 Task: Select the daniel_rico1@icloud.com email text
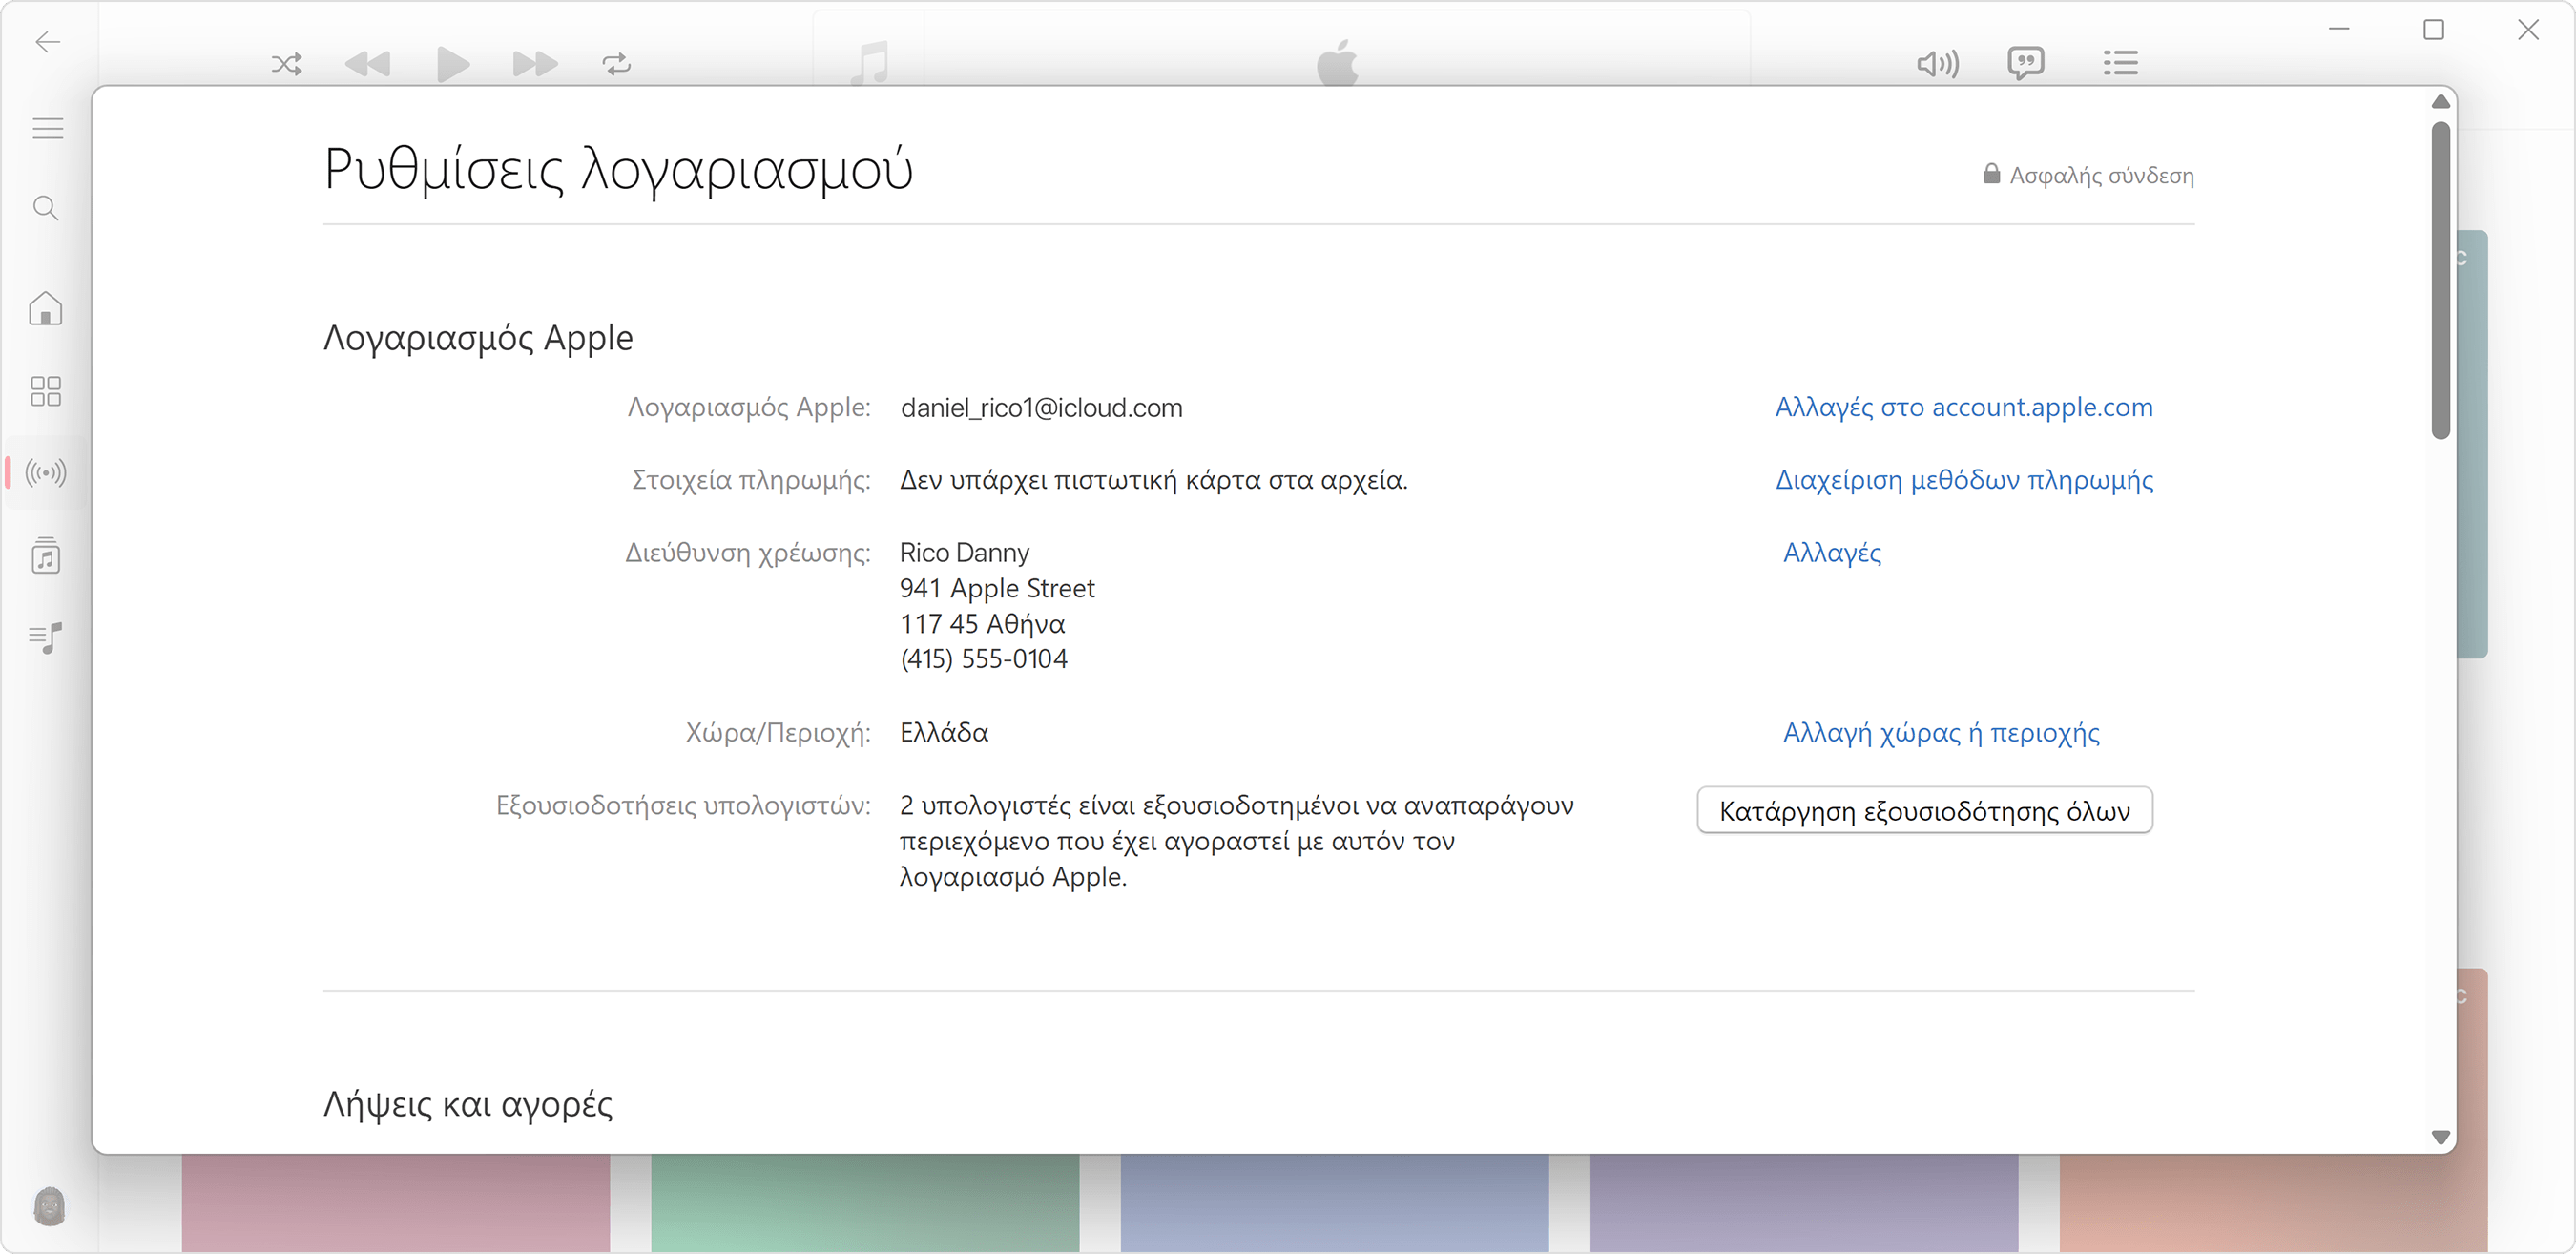[x=1041, y=408]
